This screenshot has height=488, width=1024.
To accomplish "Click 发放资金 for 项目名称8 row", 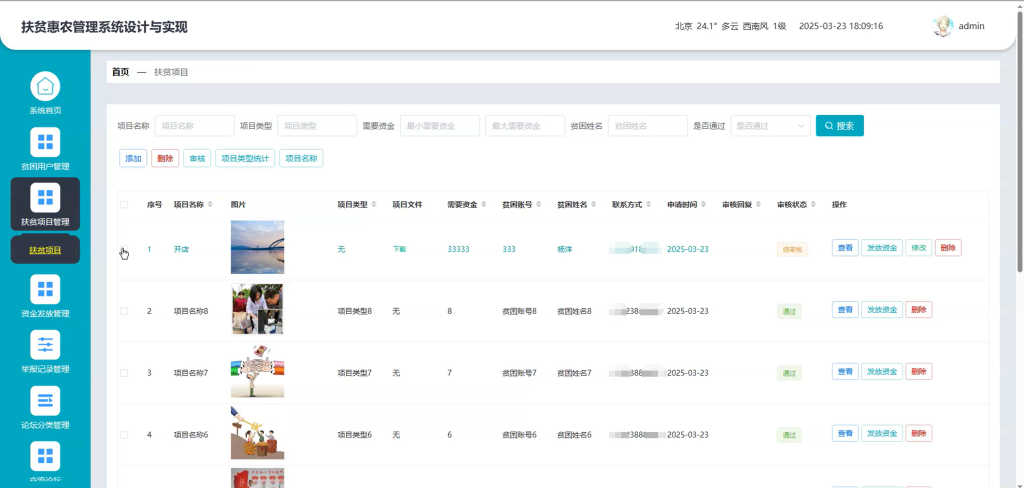I will point(882,310).
